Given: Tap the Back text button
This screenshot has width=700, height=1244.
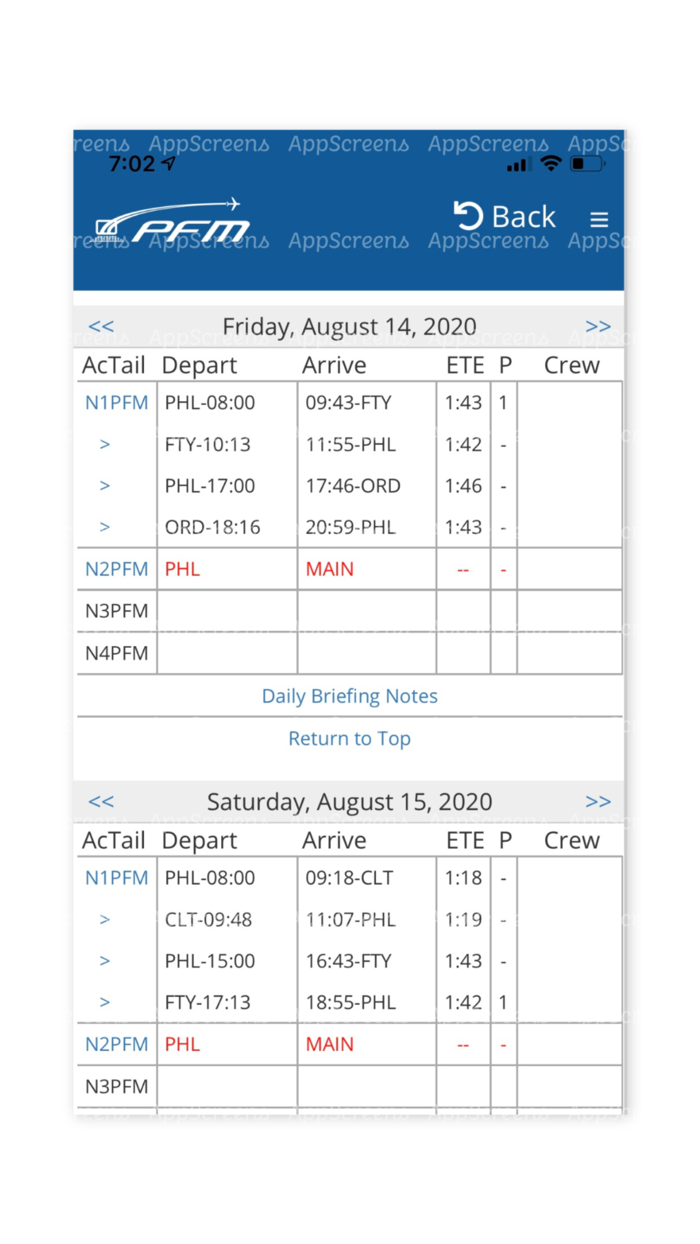Looking at the screenshot, I should pyautogui.click(x=524, y=216).
